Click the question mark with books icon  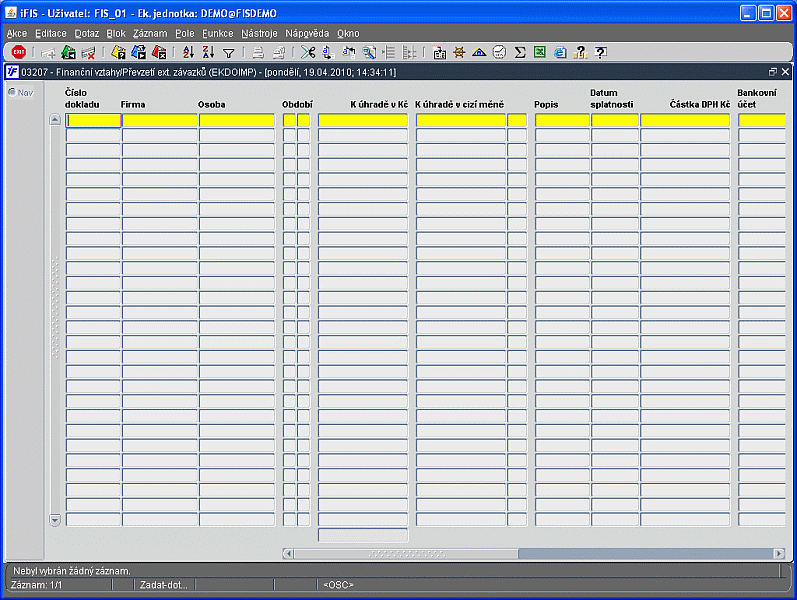[x=580, y=52]
